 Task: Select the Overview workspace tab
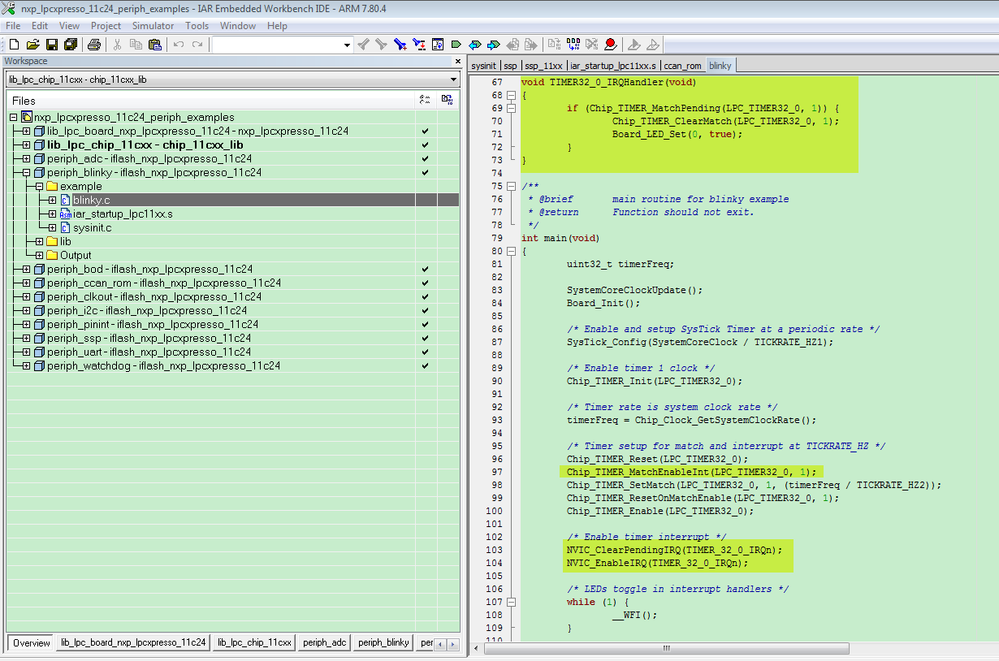click(31, 643)
